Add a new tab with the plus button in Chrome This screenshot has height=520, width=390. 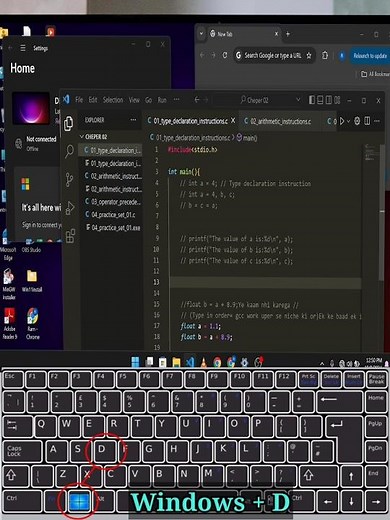[288, 34]
